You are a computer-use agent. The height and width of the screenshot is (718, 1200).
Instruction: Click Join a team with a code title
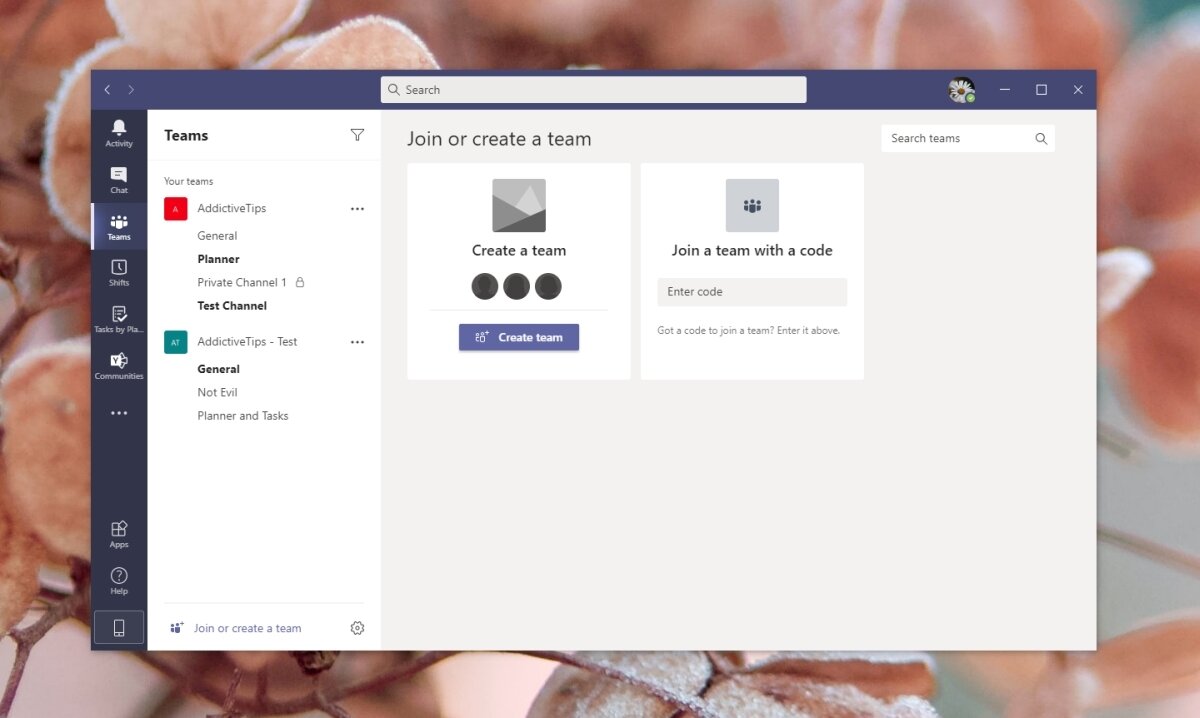point(752,251)
